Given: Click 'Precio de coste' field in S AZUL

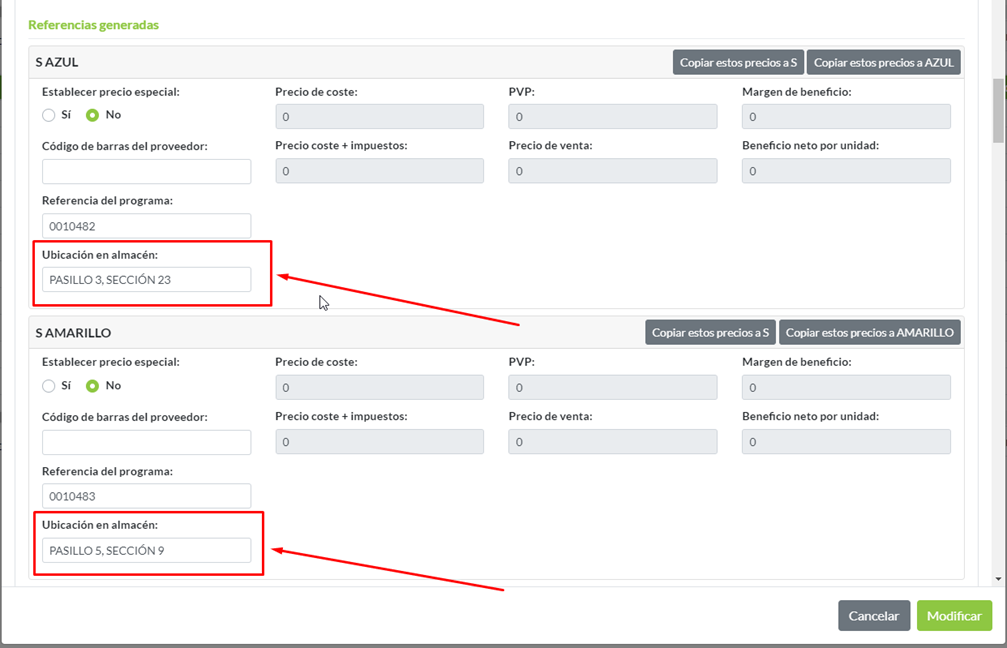Looking at the screenshot, I should [379, 117].
